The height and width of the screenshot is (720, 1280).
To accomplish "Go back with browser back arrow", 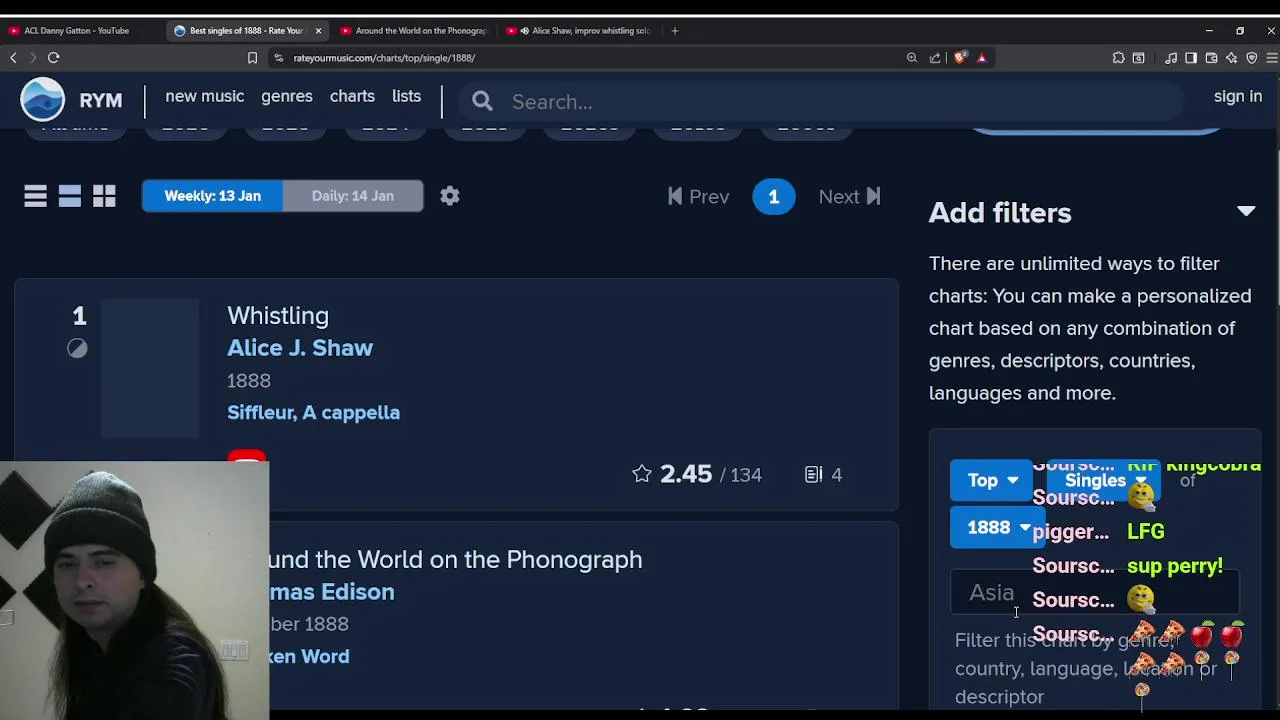I will point(13,58).
